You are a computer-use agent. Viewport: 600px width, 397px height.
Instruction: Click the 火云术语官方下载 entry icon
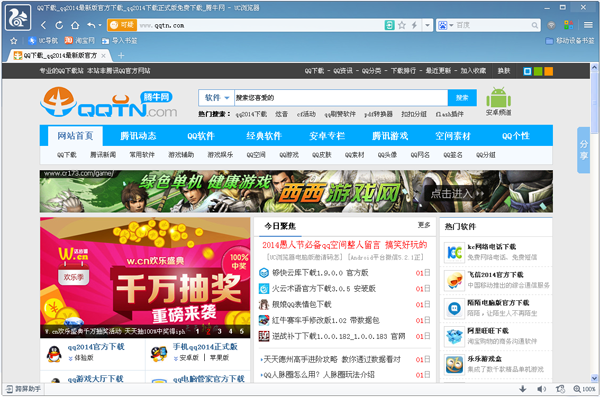pos(264,289)
